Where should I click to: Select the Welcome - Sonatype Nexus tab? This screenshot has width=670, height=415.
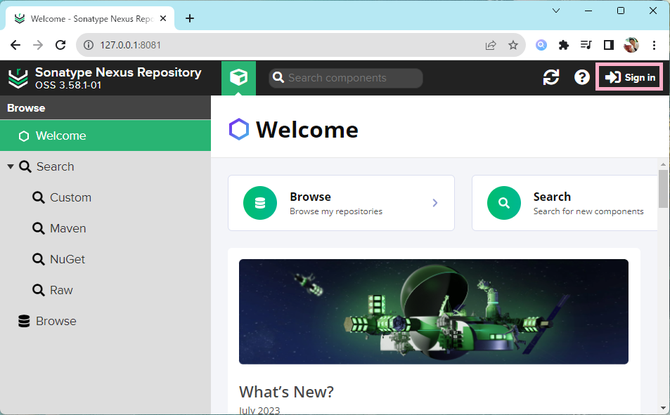tap(90, 19)
